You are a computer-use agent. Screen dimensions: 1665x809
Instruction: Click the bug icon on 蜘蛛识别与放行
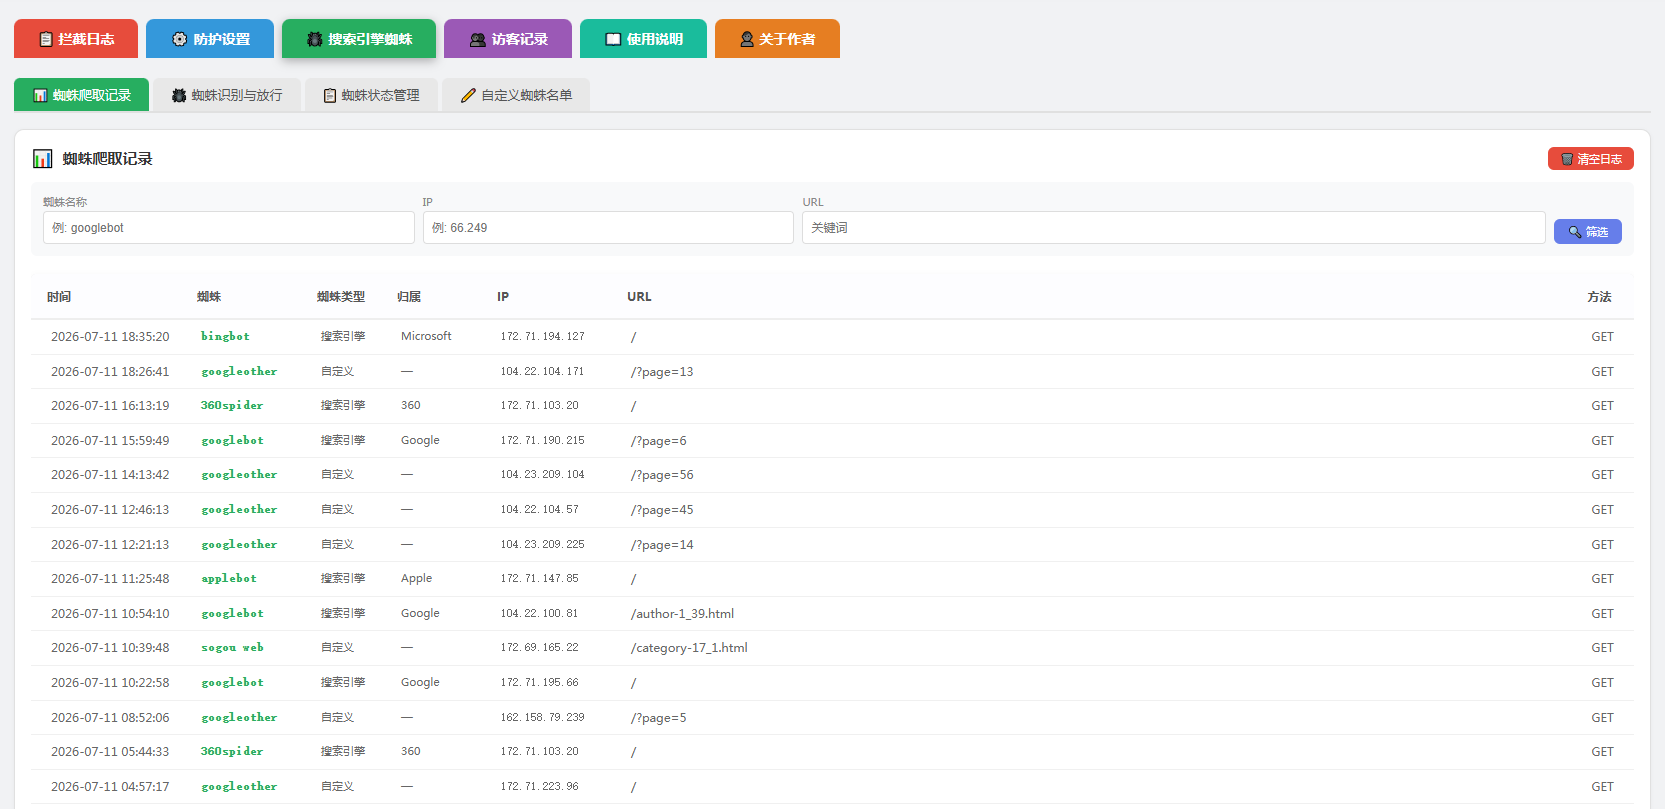pos(179,95)
